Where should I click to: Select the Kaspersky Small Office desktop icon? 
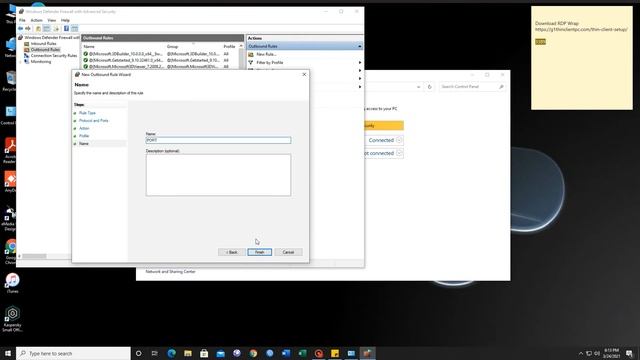click(12, 319)
